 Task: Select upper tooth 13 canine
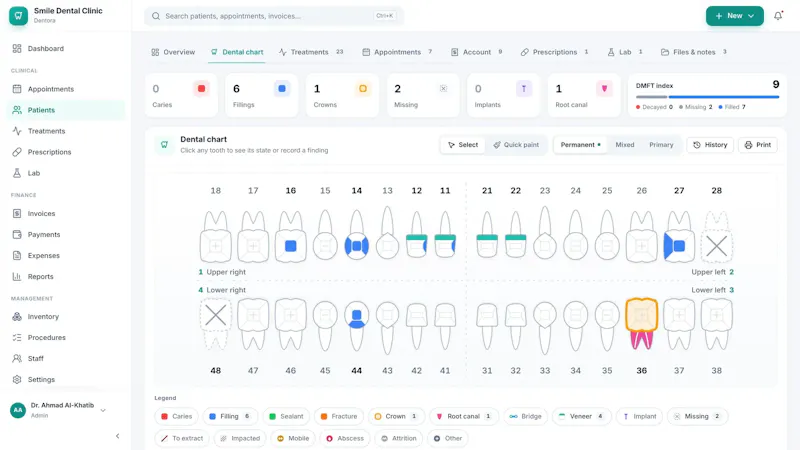[387, 233]
